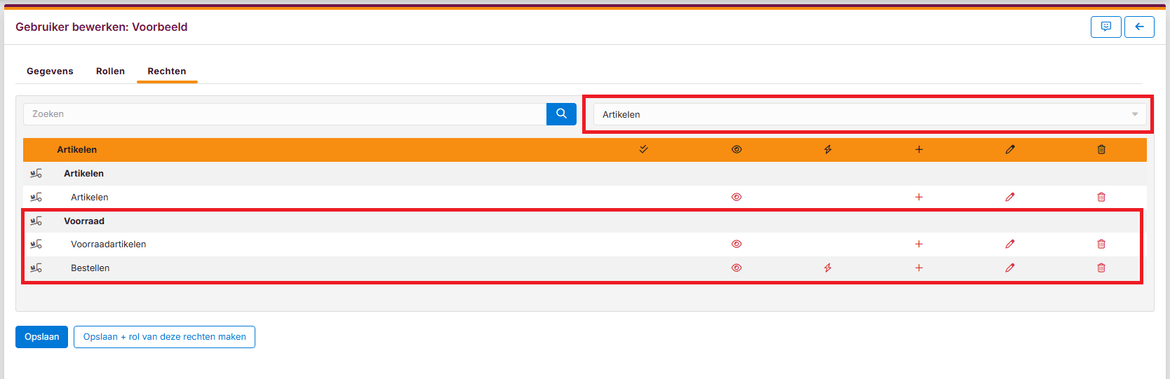
Task: Click the delete trash icon in Artikelen row
Action: (x=1101, y=197)
